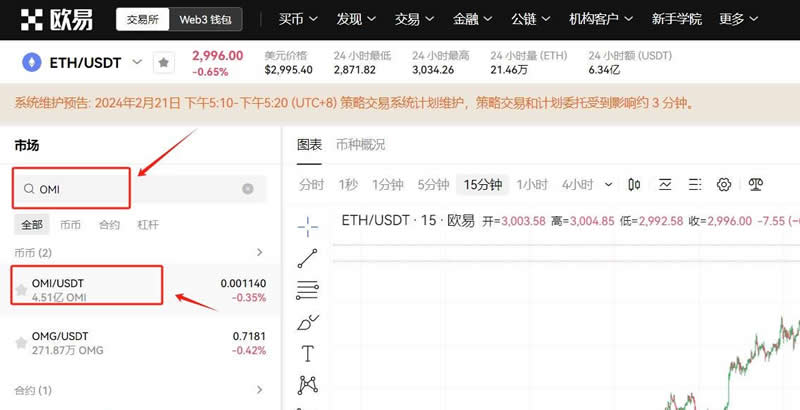This screenshot has height=410, width=800.
Task: Select the 1小时 timeframe
Action: point(532,185)
